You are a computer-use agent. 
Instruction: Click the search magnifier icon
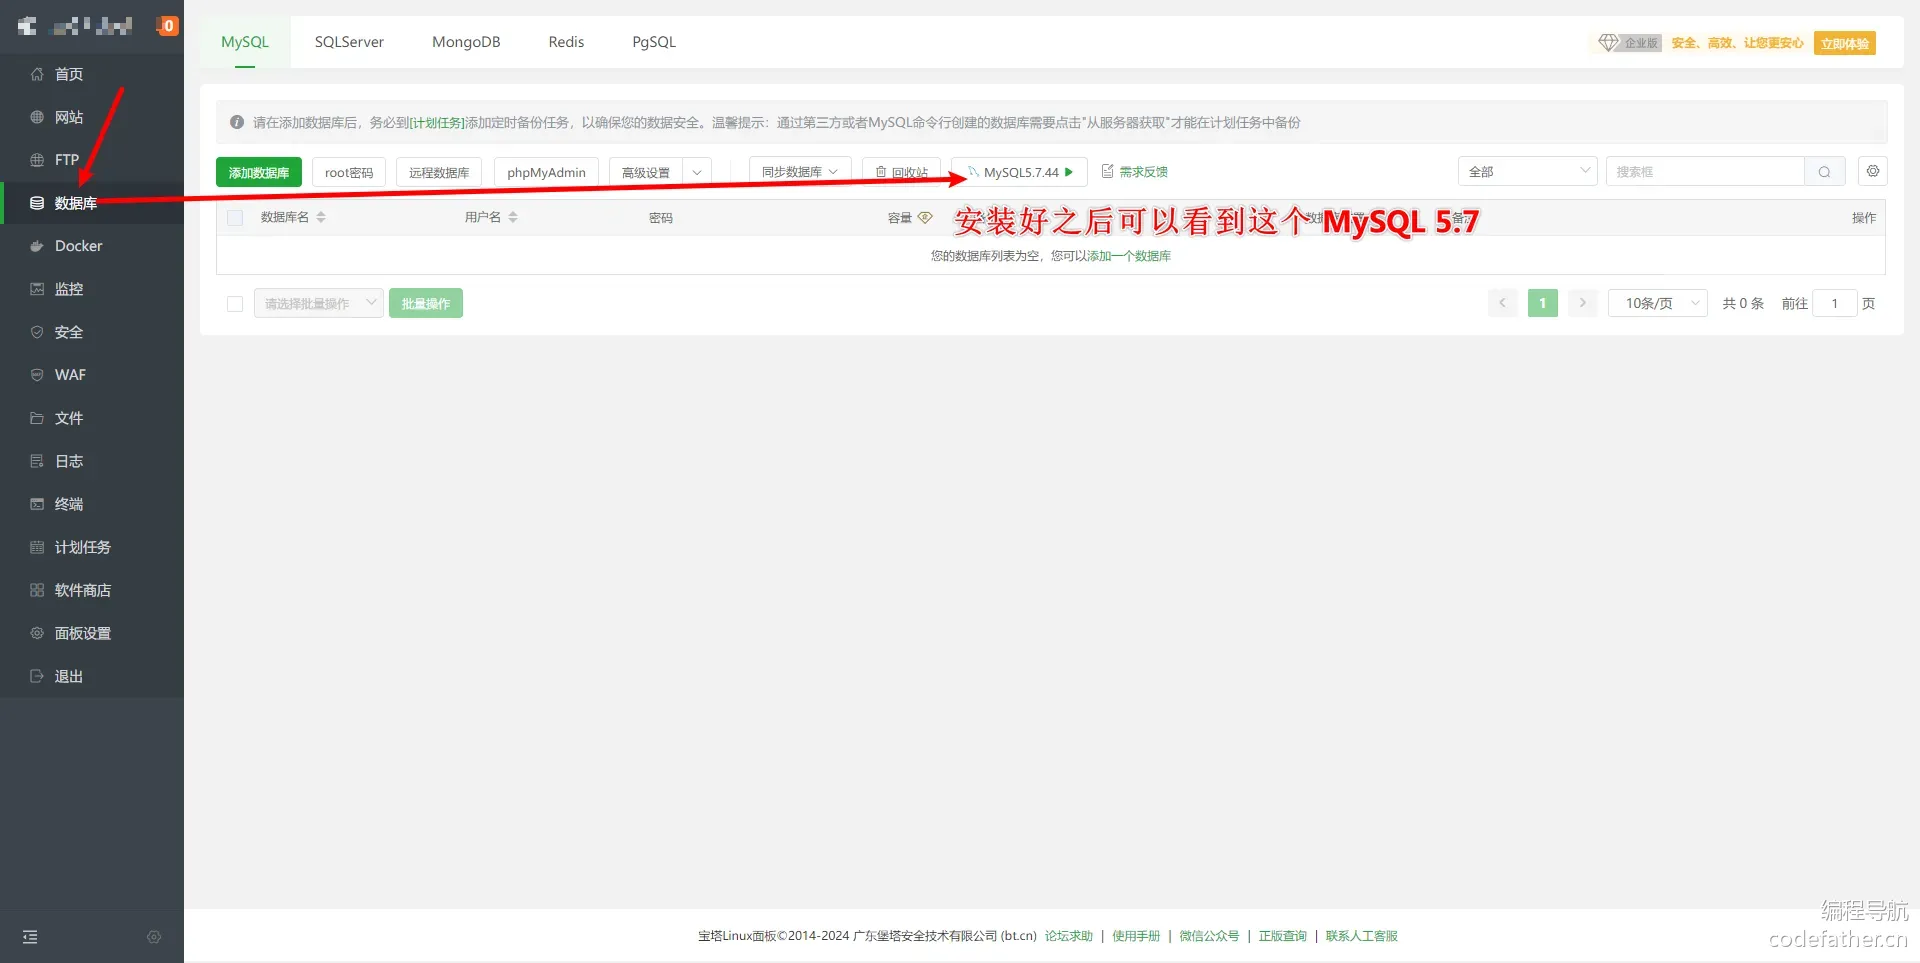[1824, 172]
